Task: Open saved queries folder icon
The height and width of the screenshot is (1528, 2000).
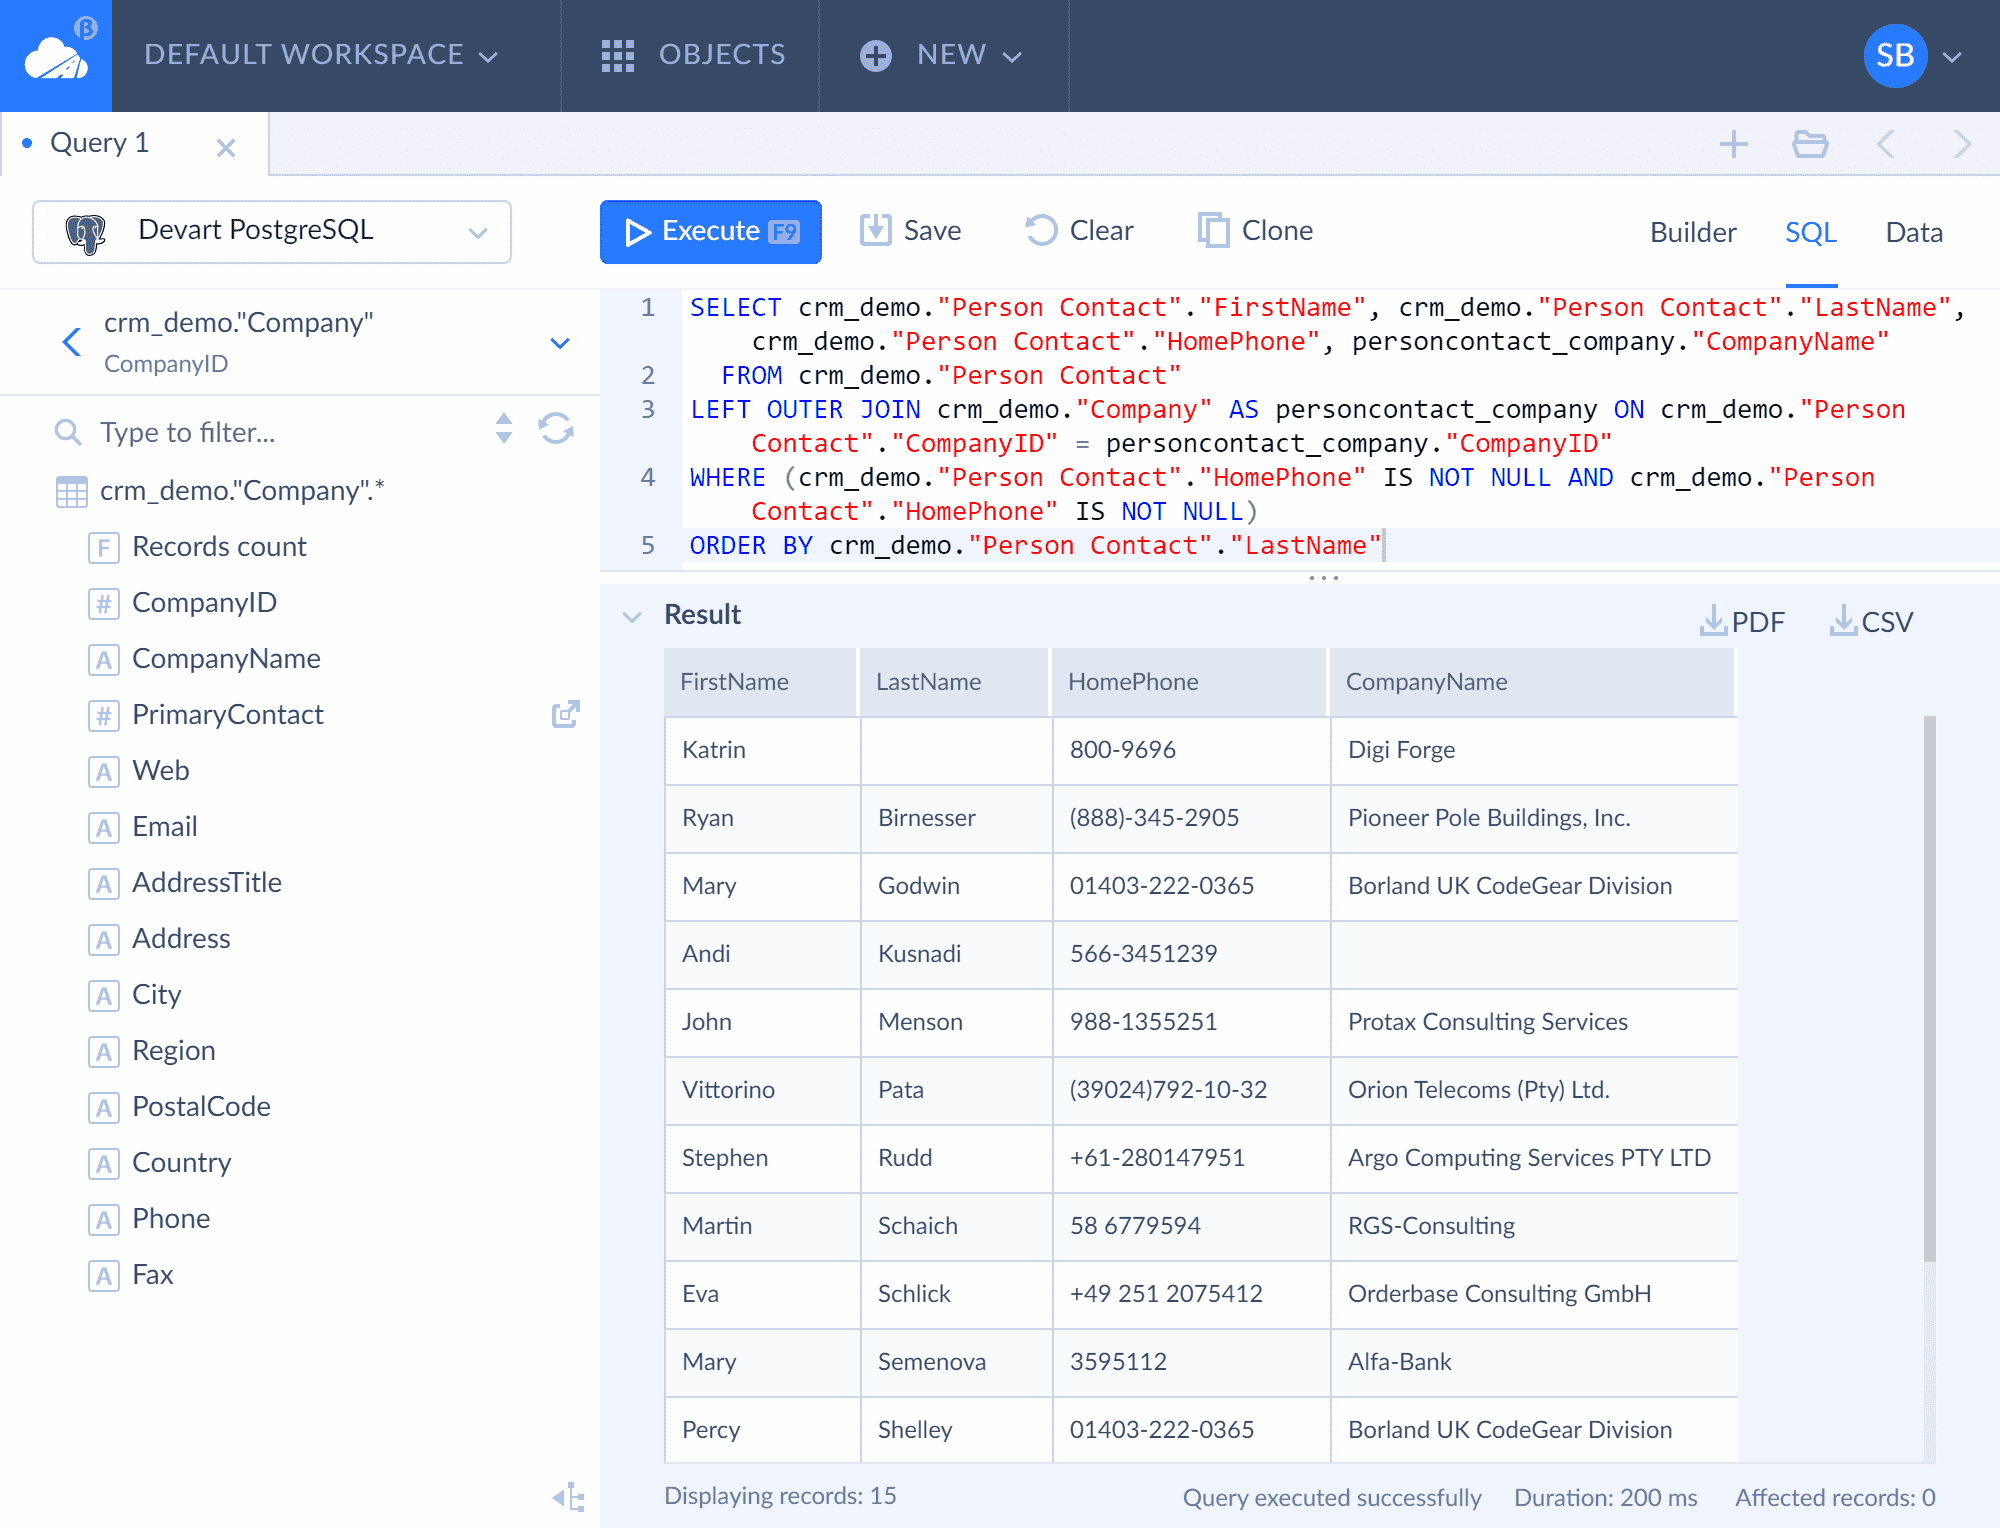Action: tap(1810, 144)
